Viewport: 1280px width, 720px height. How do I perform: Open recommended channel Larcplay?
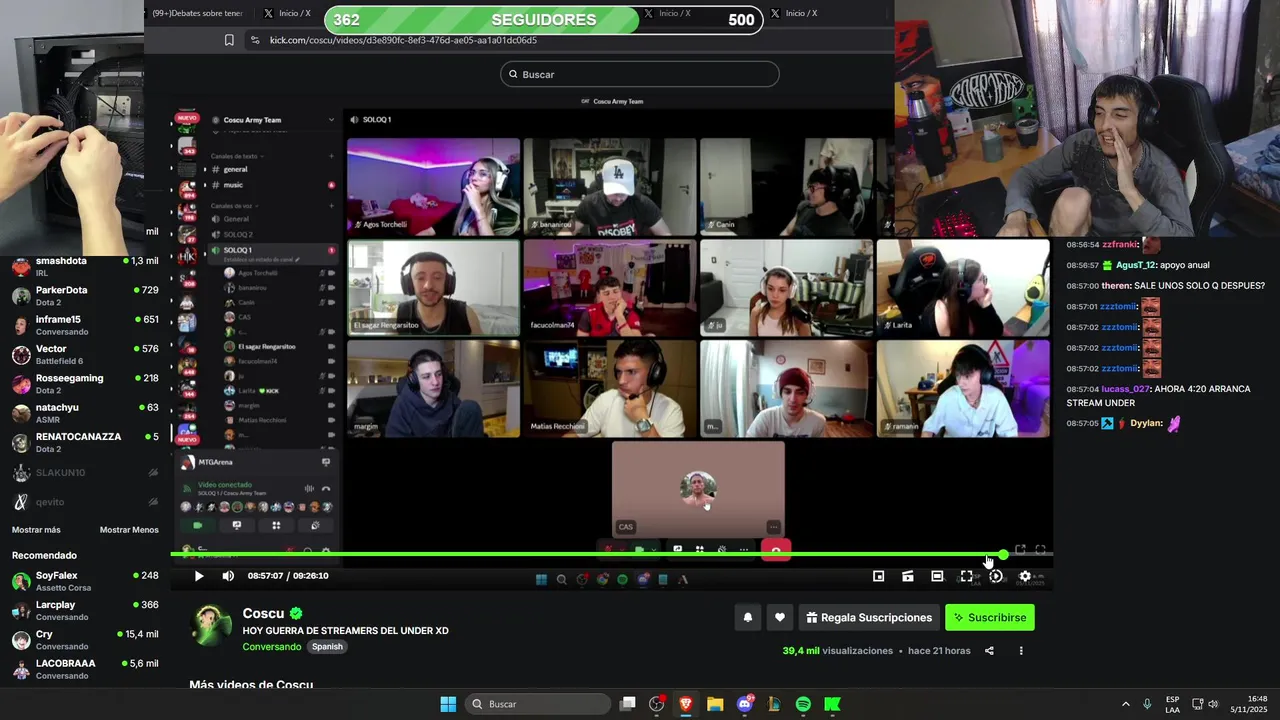pyautogui.click(x=85, y=611)
